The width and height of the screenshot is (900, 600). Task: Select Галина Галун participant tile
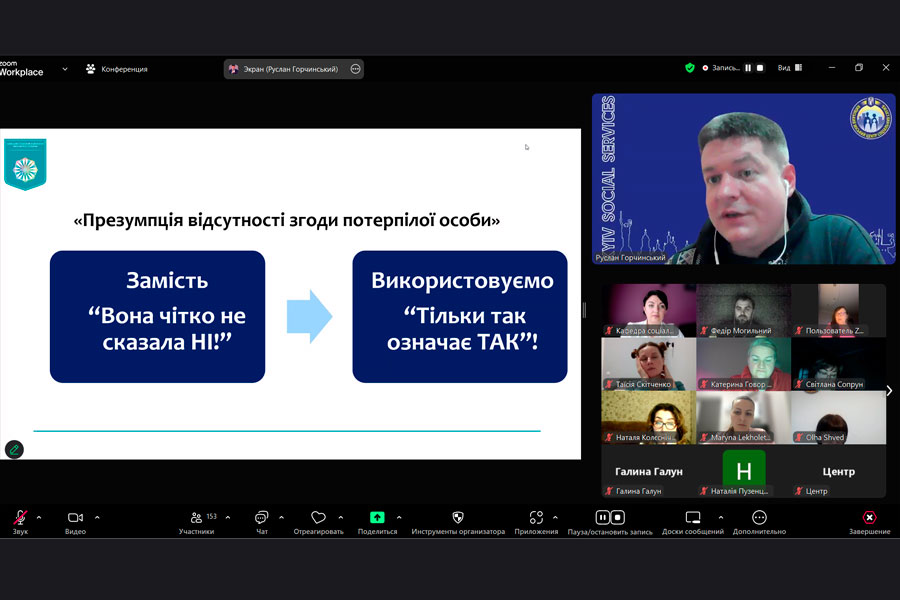coord(649,471)
